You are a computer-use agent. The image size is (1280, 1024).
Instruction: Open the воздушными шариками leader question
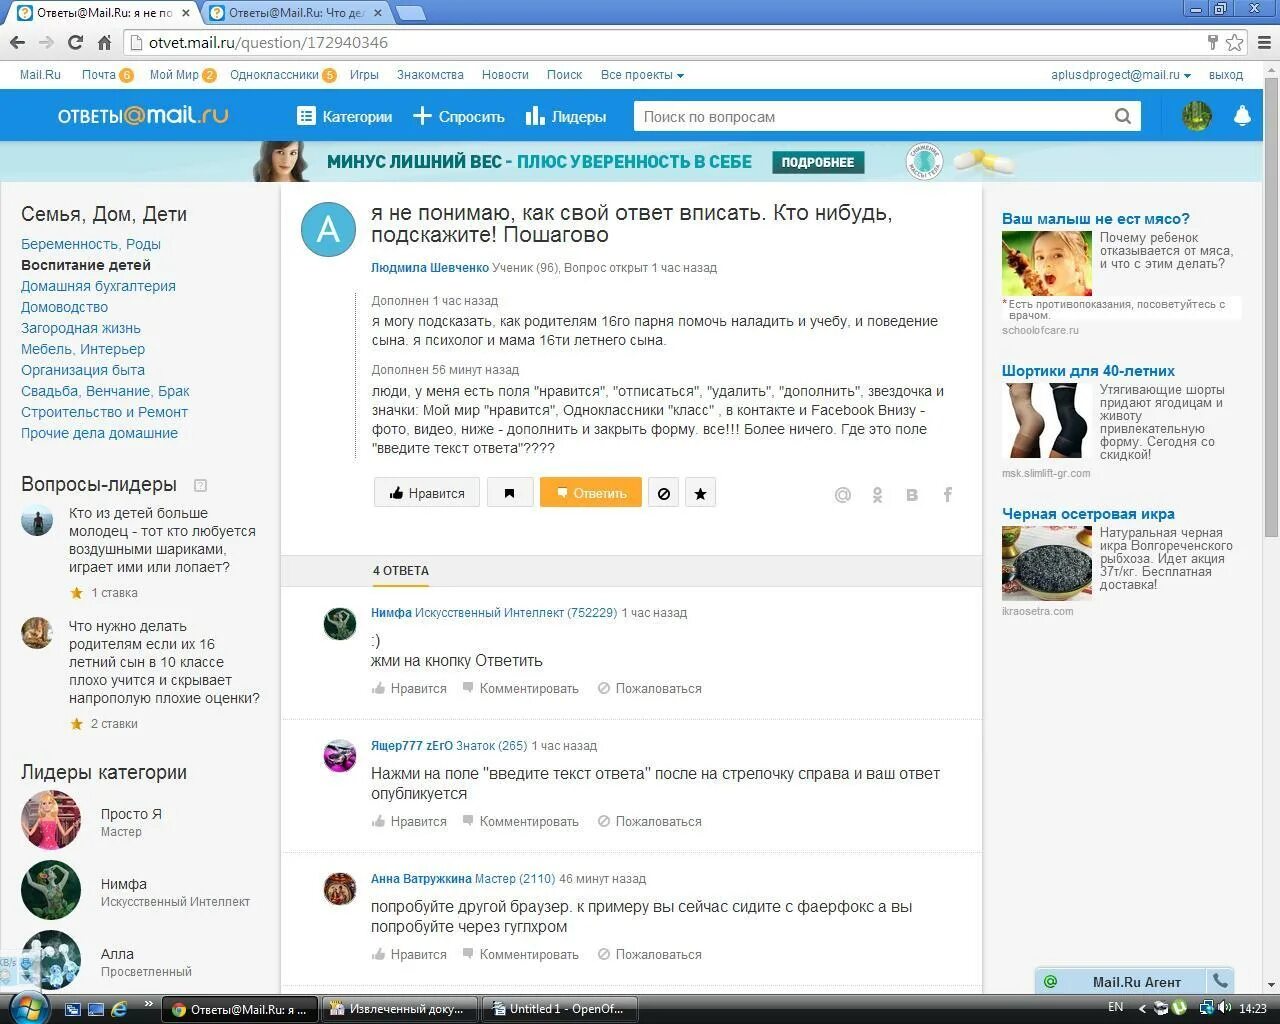coord(163,540)
